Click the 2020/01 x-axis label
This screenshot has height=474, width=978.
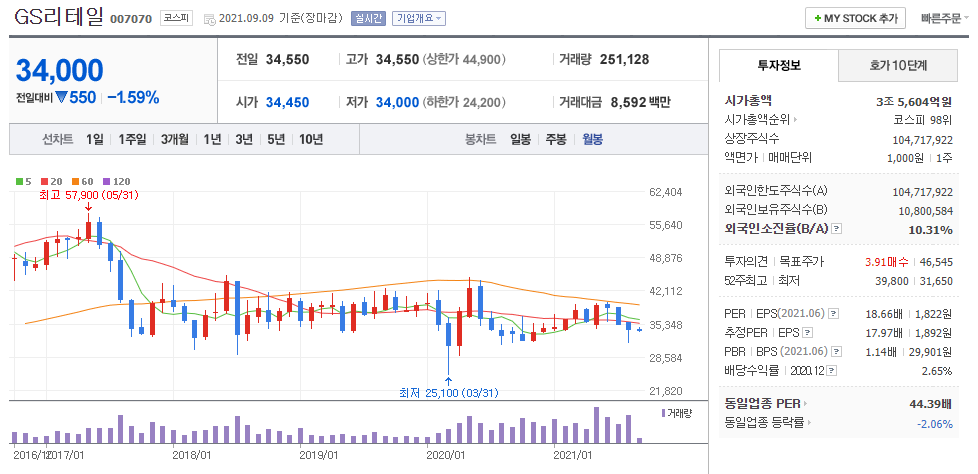coord(445,455)
